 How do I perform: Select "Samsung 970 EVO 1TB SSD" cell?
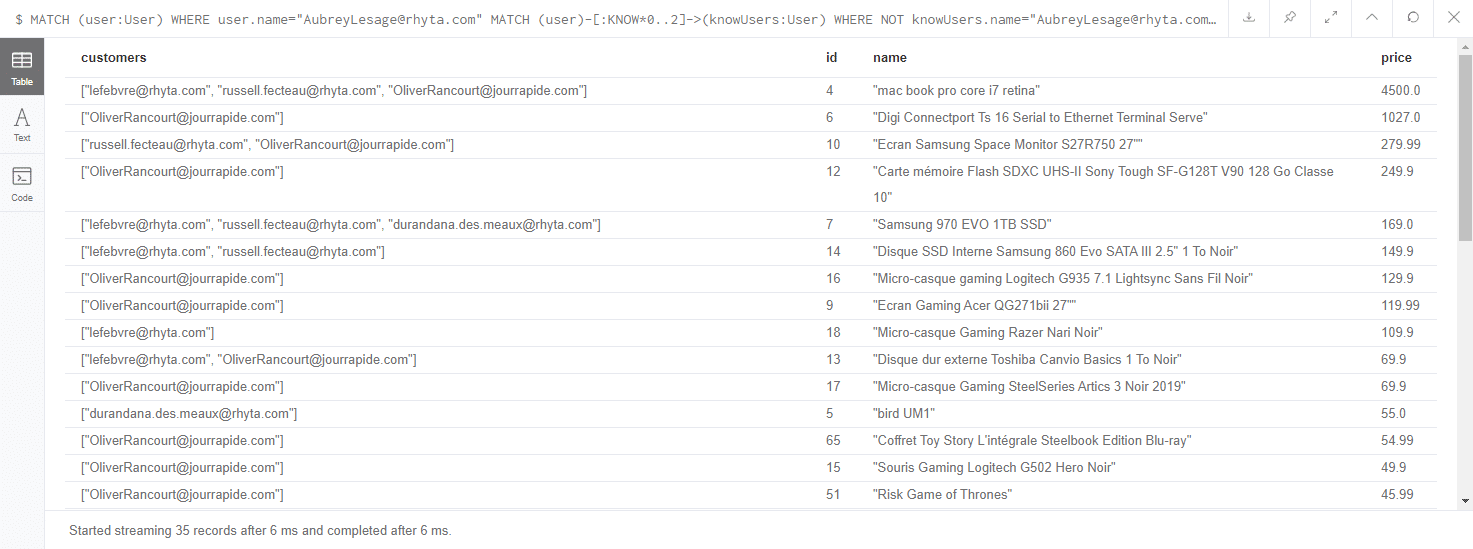(x=962, y=225)
